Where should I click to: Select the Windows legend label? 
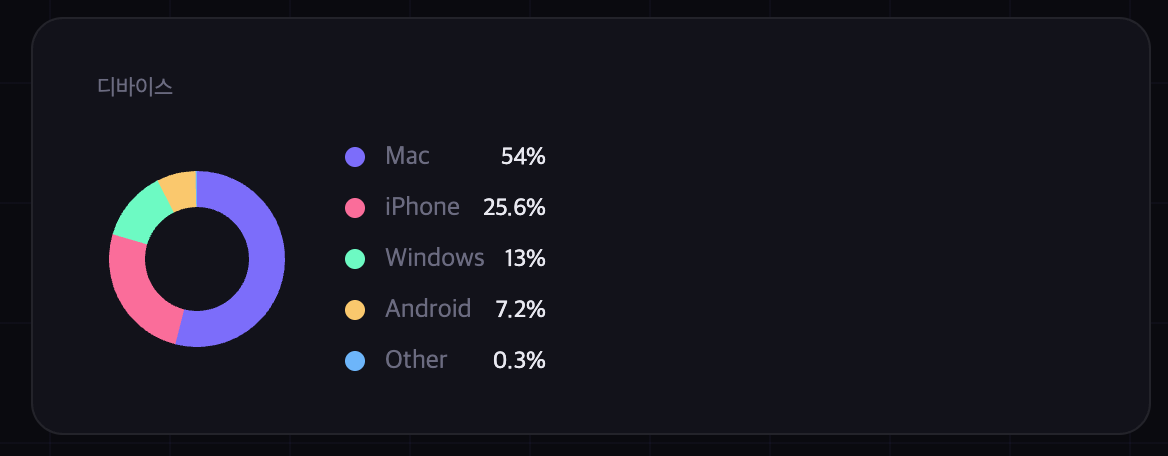(434, 258)
